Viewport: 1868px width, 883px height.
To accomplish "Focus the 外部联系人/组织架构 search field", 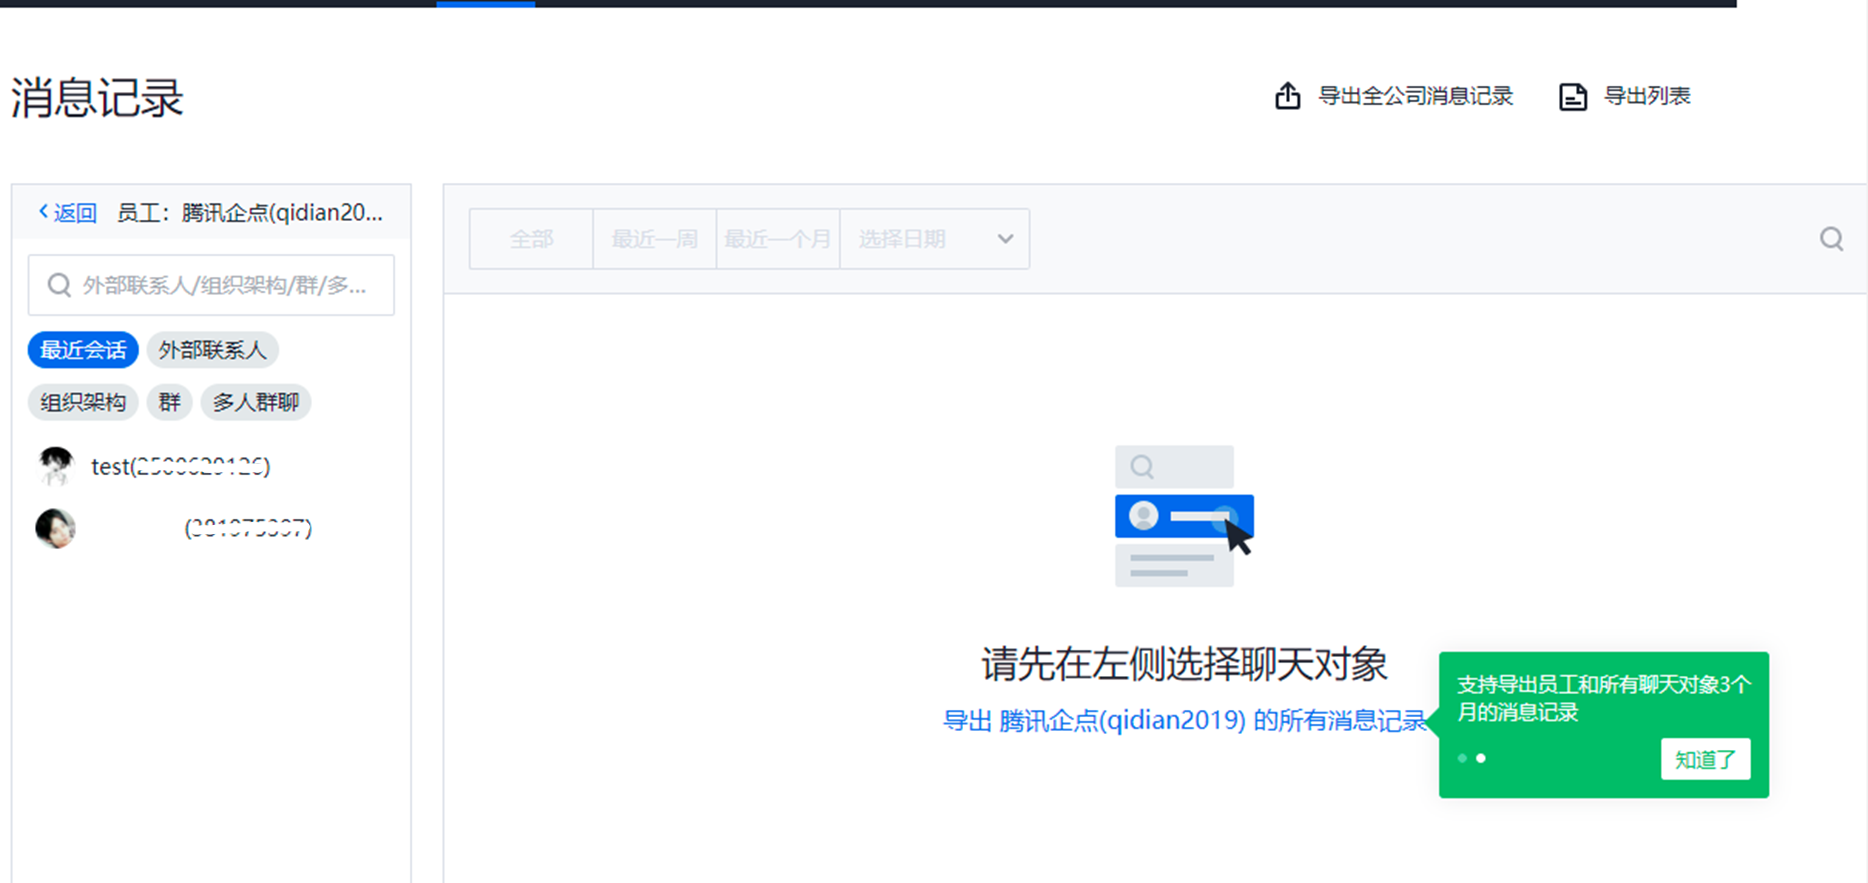I will 211,285.
